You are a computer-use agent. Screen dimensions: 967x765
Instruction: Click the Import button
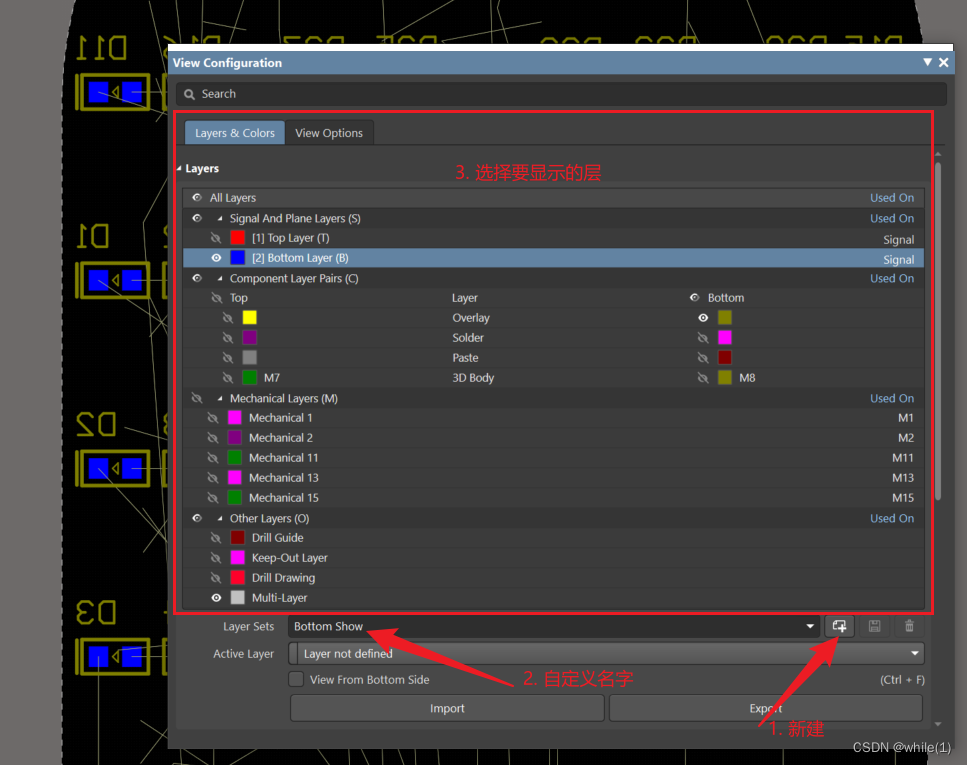tap(447, 708)
